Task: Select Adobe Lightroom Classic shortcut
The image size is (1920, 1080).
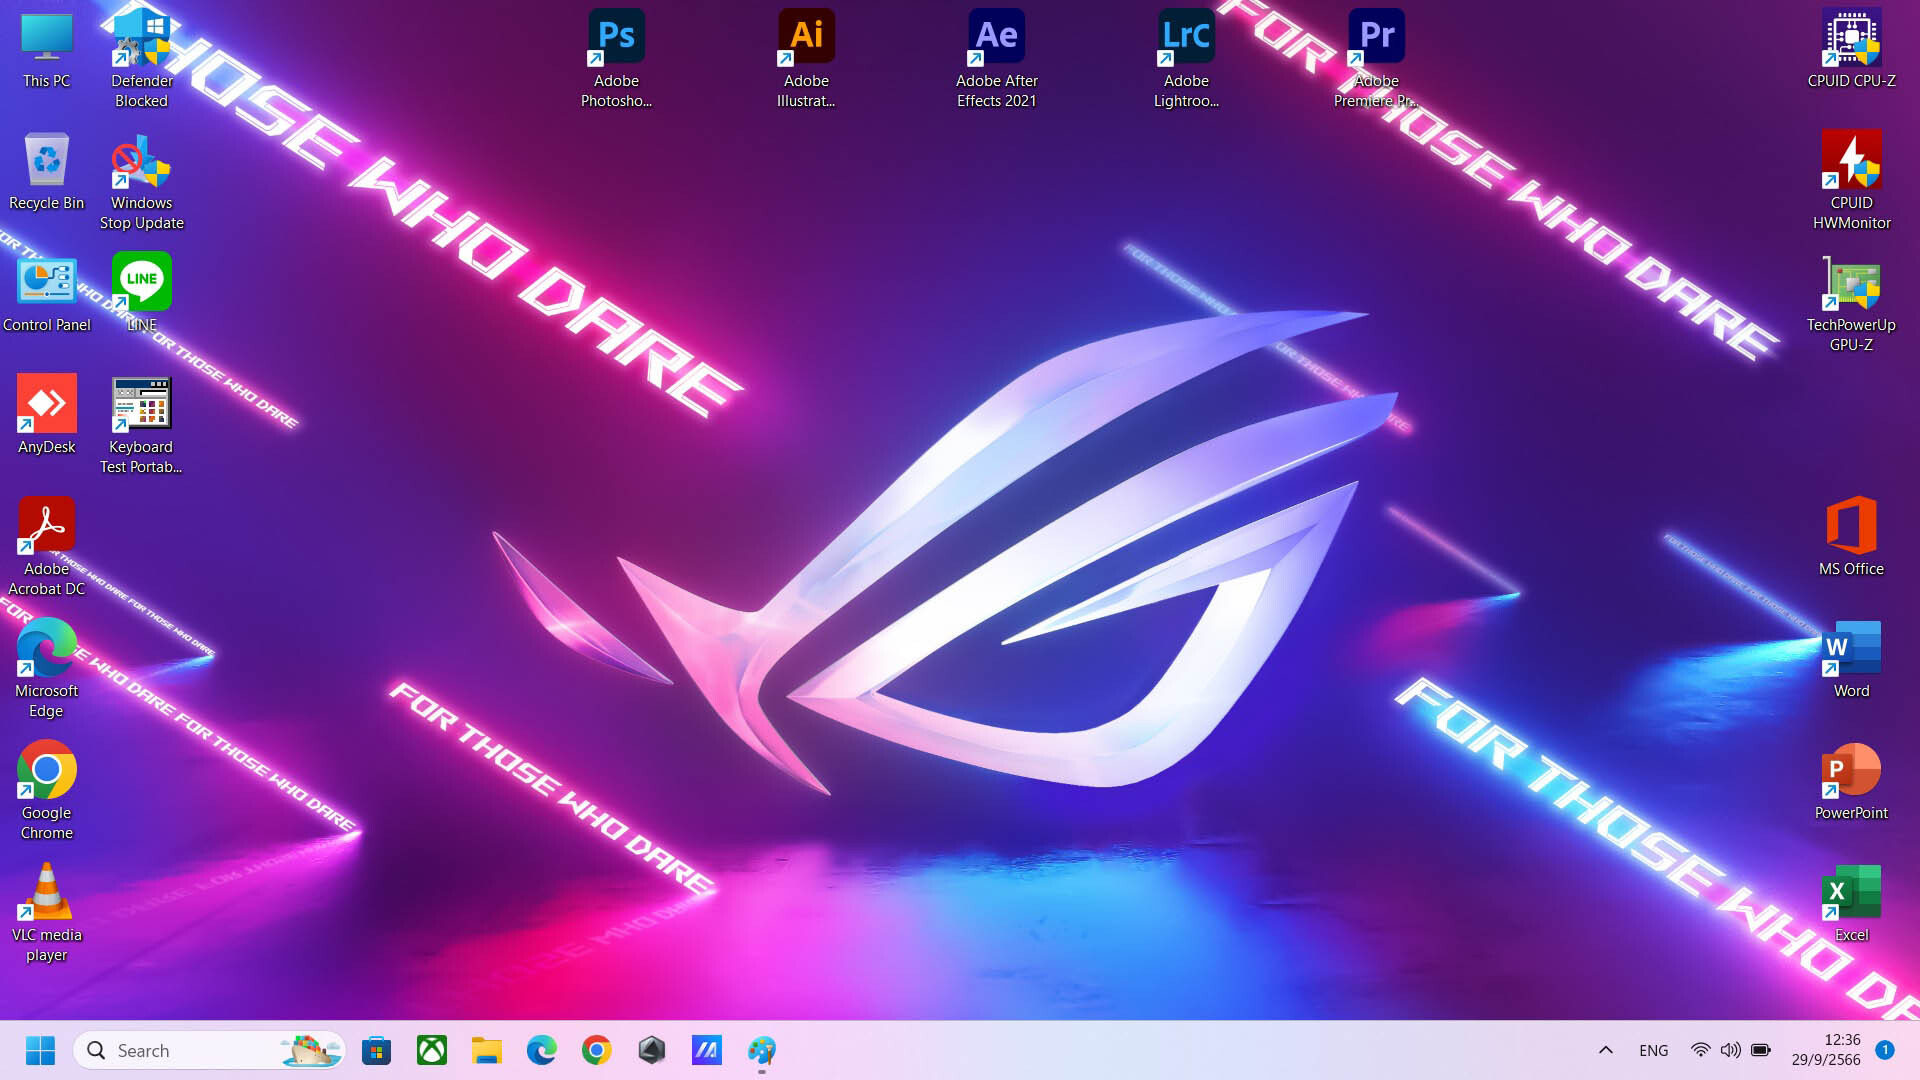Action: click(1186, 58)
